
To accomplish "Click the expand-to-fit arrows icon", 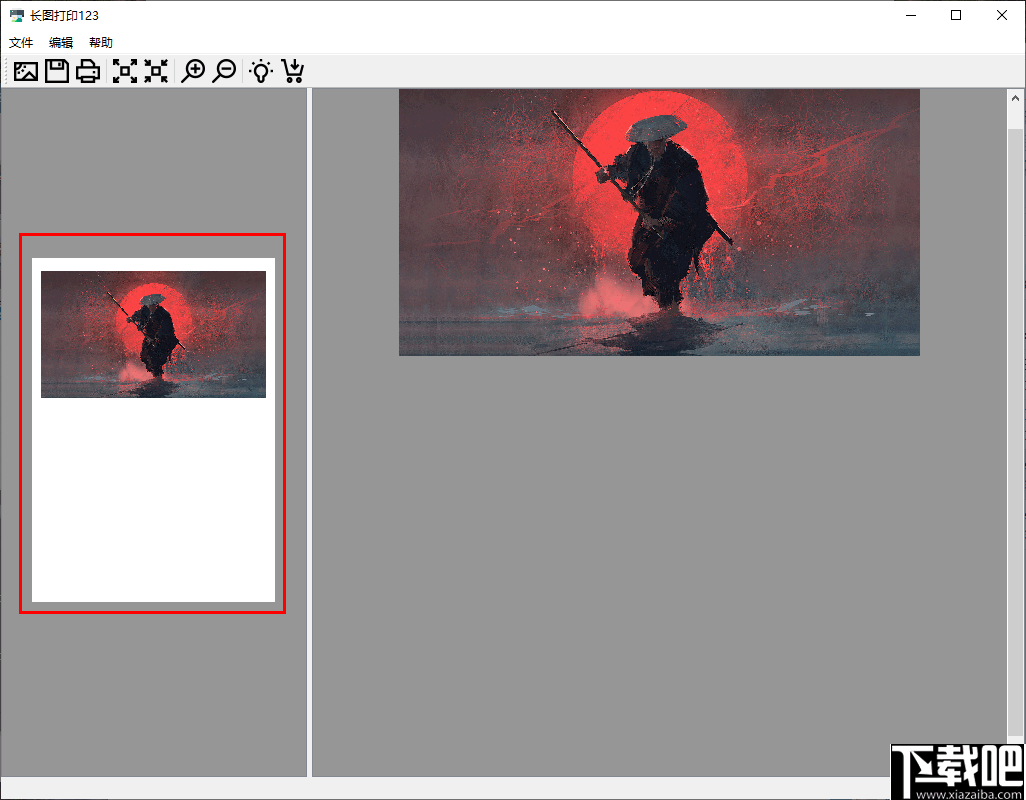I will (x=125, y=71).
